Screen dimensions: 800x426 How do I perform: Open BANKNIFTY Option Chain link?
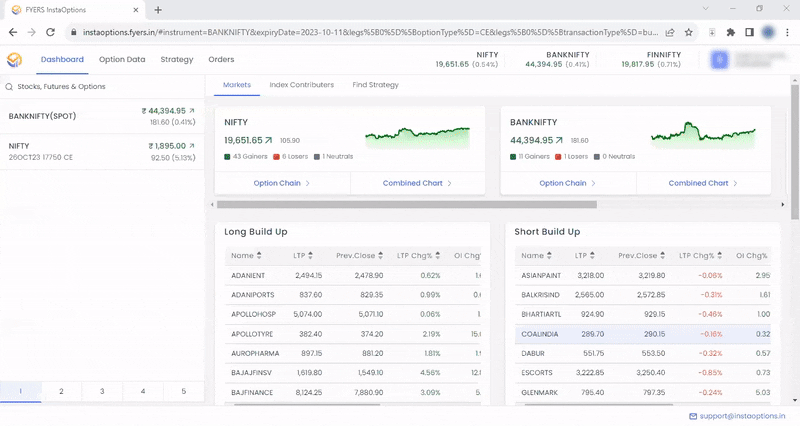567,183
